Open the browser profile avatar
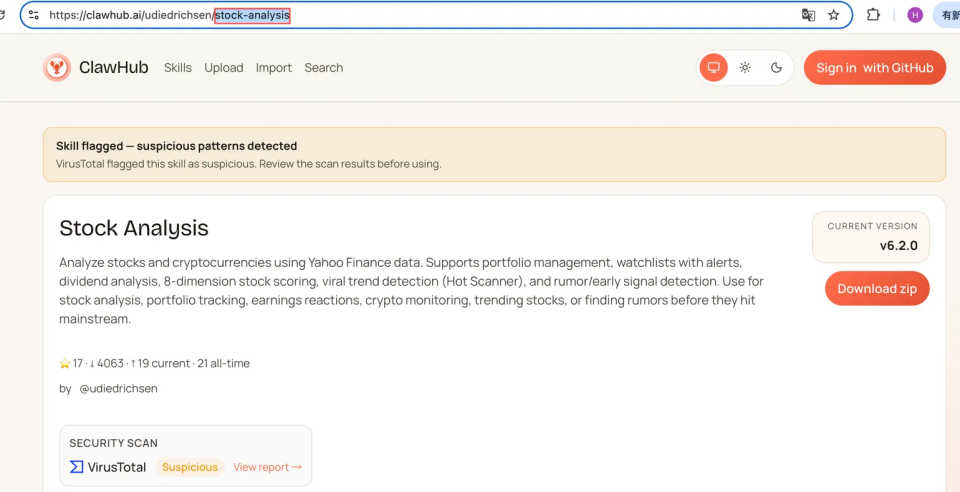Viewport: 960px width, 492px height. tap(915, 15)
